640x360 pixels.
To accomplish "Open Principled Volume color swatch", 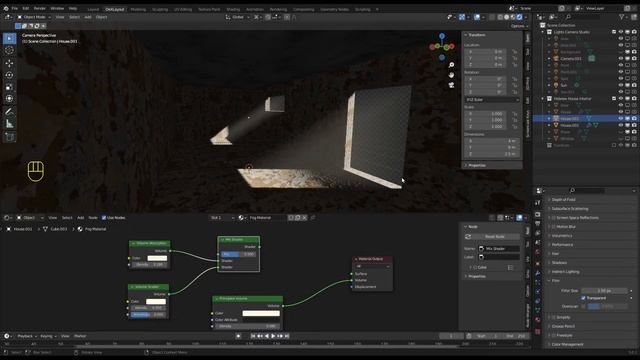I will [261, 313].
